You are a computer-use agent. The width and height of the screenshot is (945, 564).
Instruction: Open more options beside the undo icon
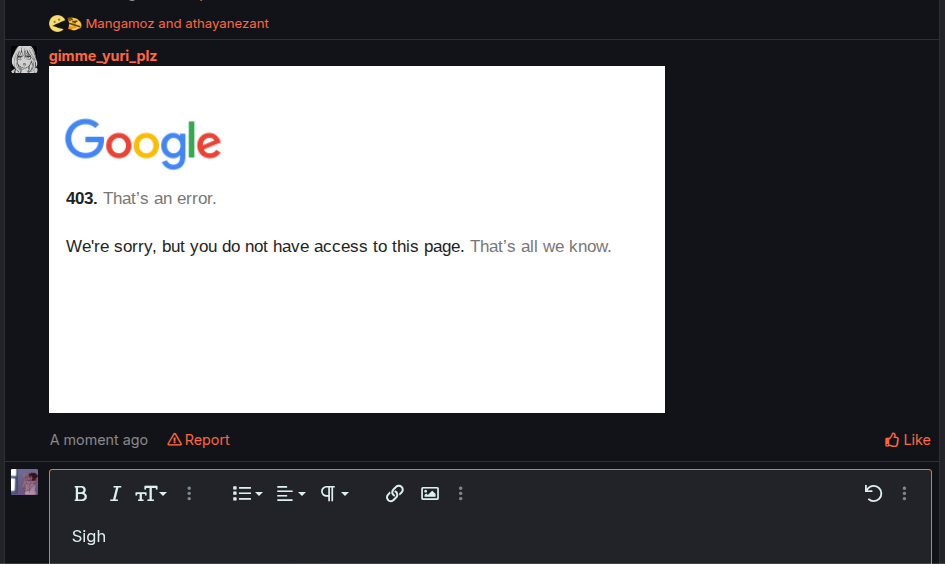(x=904, y=493)
